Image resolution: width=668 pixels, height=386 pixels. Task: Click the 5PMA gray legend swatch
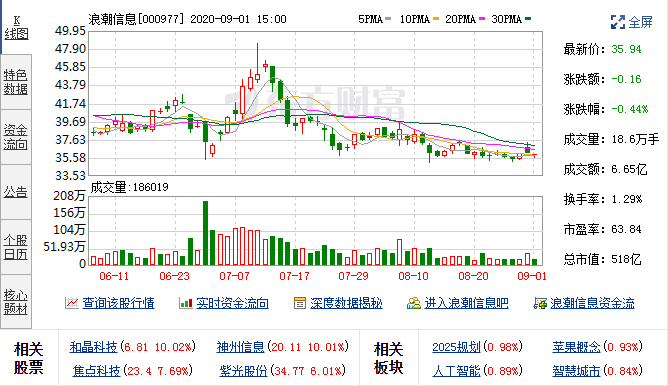pyautogui.click(x=388, y=19)
